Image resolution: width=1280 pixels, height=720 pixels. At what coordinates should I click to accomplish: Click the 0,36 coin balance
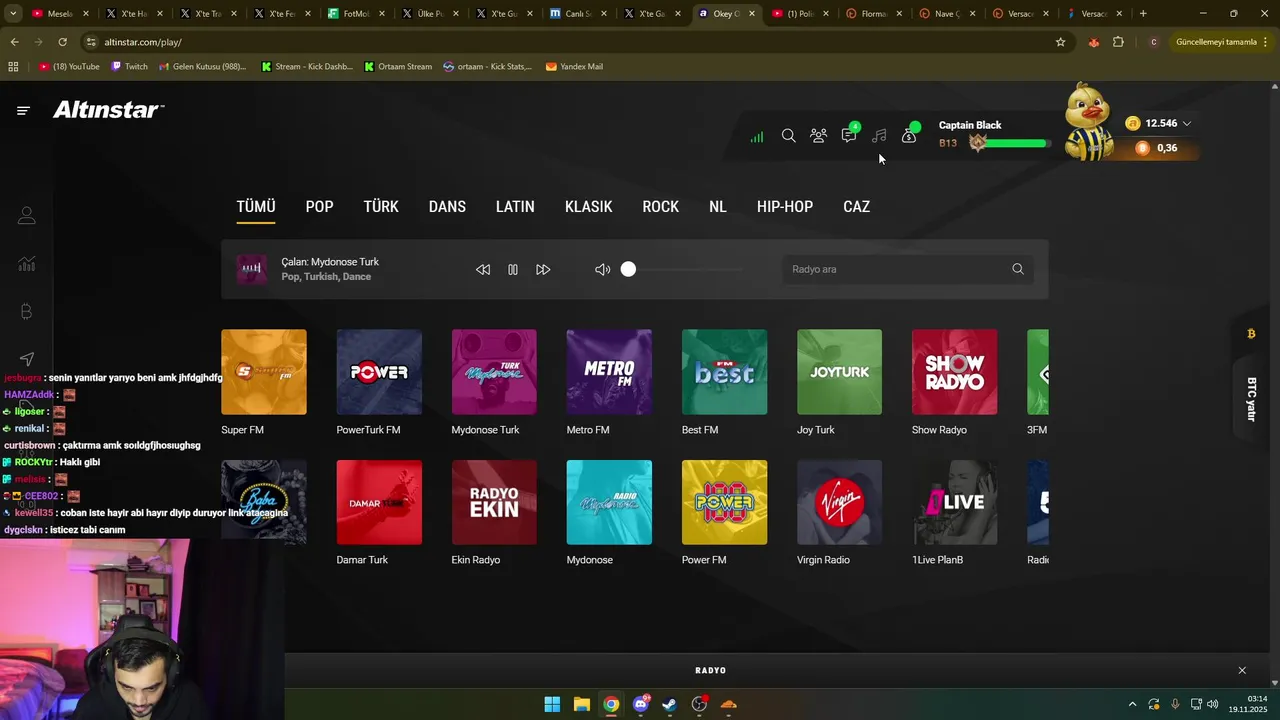(x=1157, y=148)
